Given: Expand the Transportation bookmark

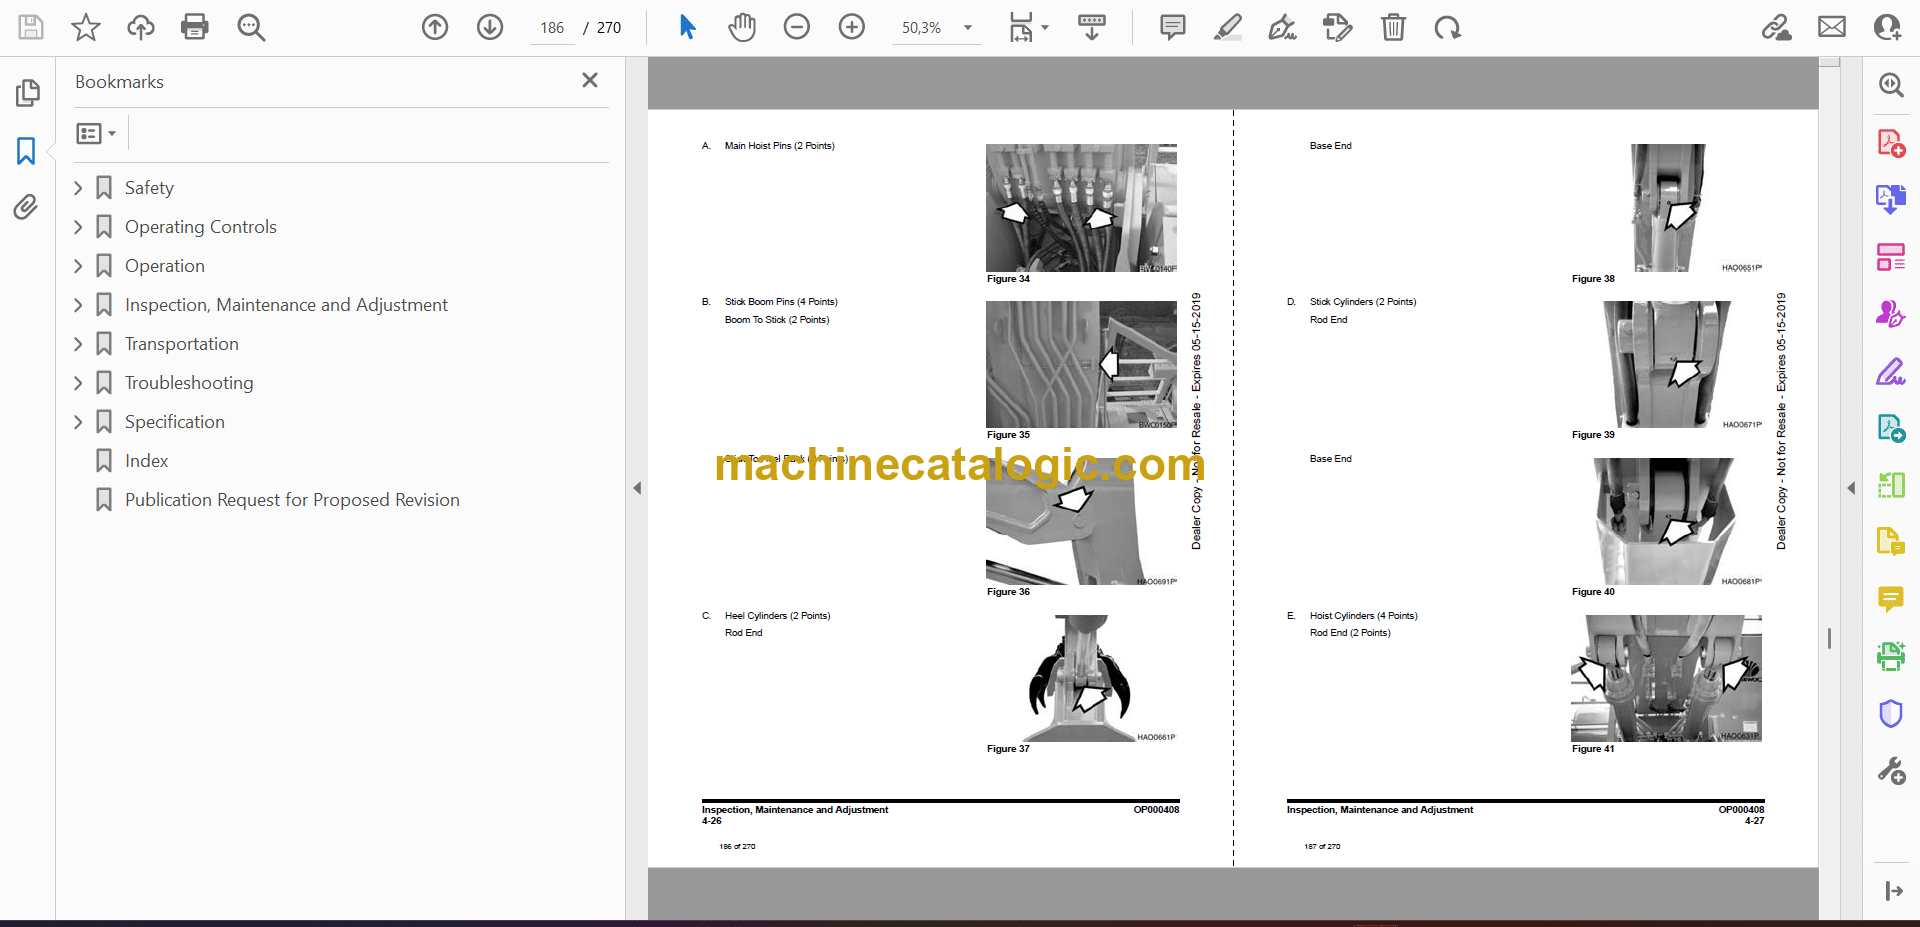Looking at the screenshot, I should click(x=78, y=344).
